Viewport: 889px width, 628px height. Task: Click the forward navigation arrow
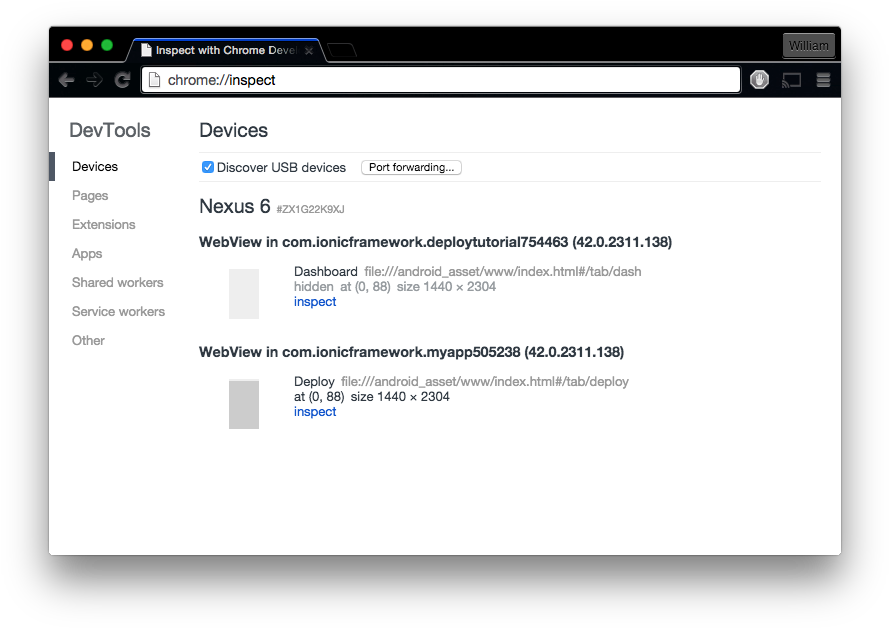(94, 80)
